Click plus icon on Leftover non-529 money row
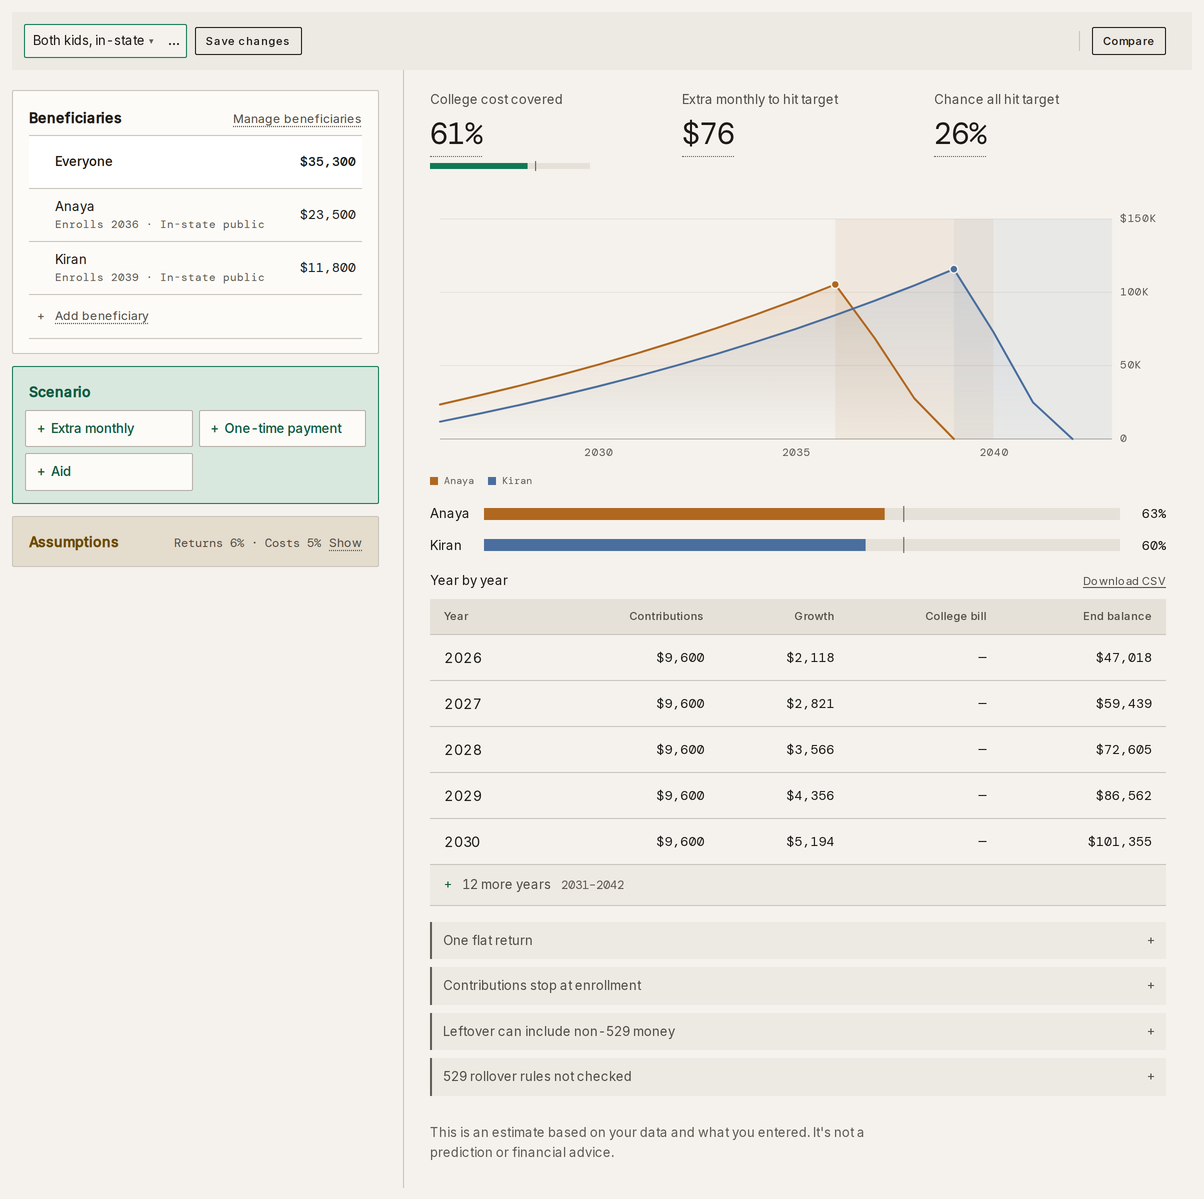Viewport: 1204px width, 1199px height. pos(1151,1031)
